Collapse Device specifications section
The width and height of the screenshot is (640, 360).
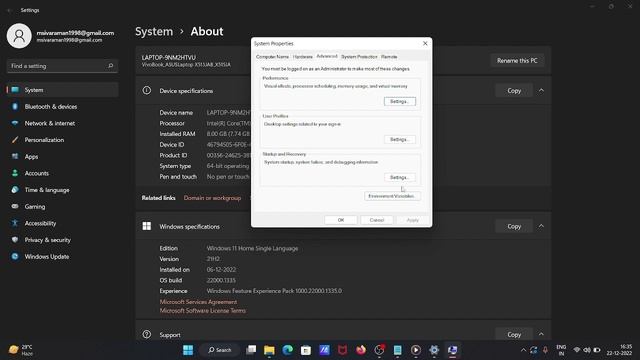pyautogui.click(x=541, y=90)
